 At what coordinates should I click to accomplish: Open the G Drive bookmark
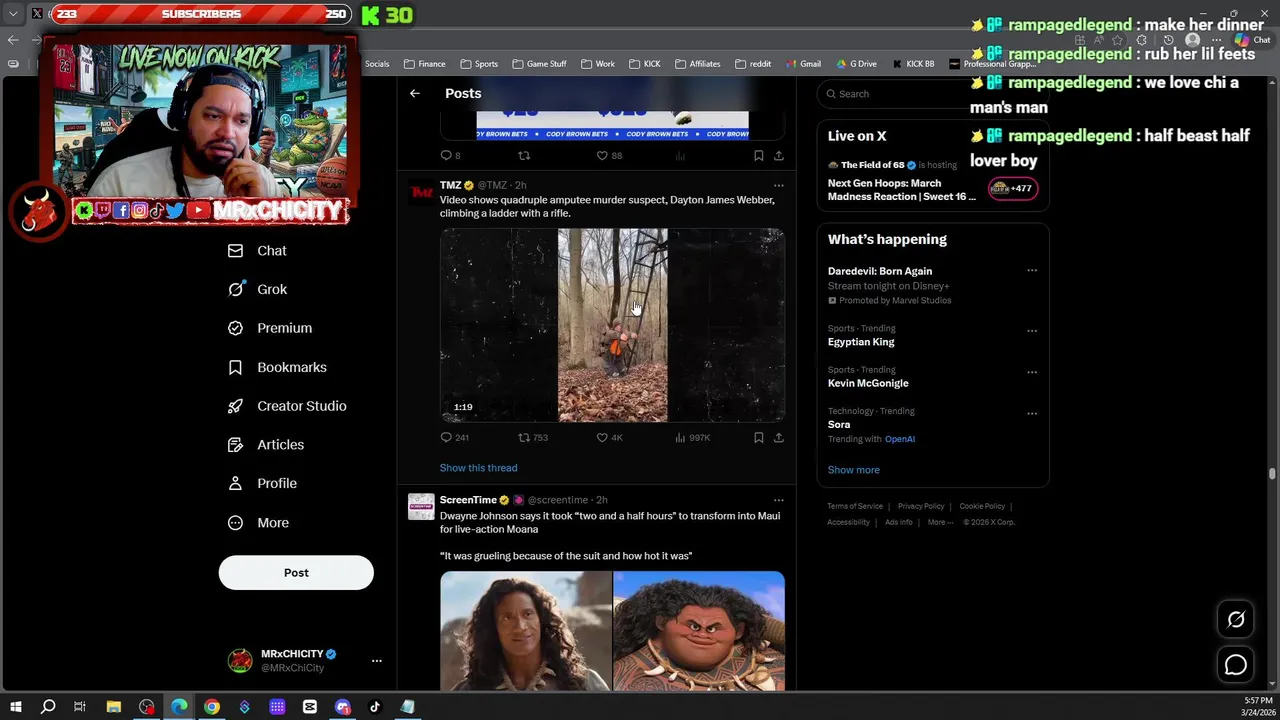click(855, 64)
